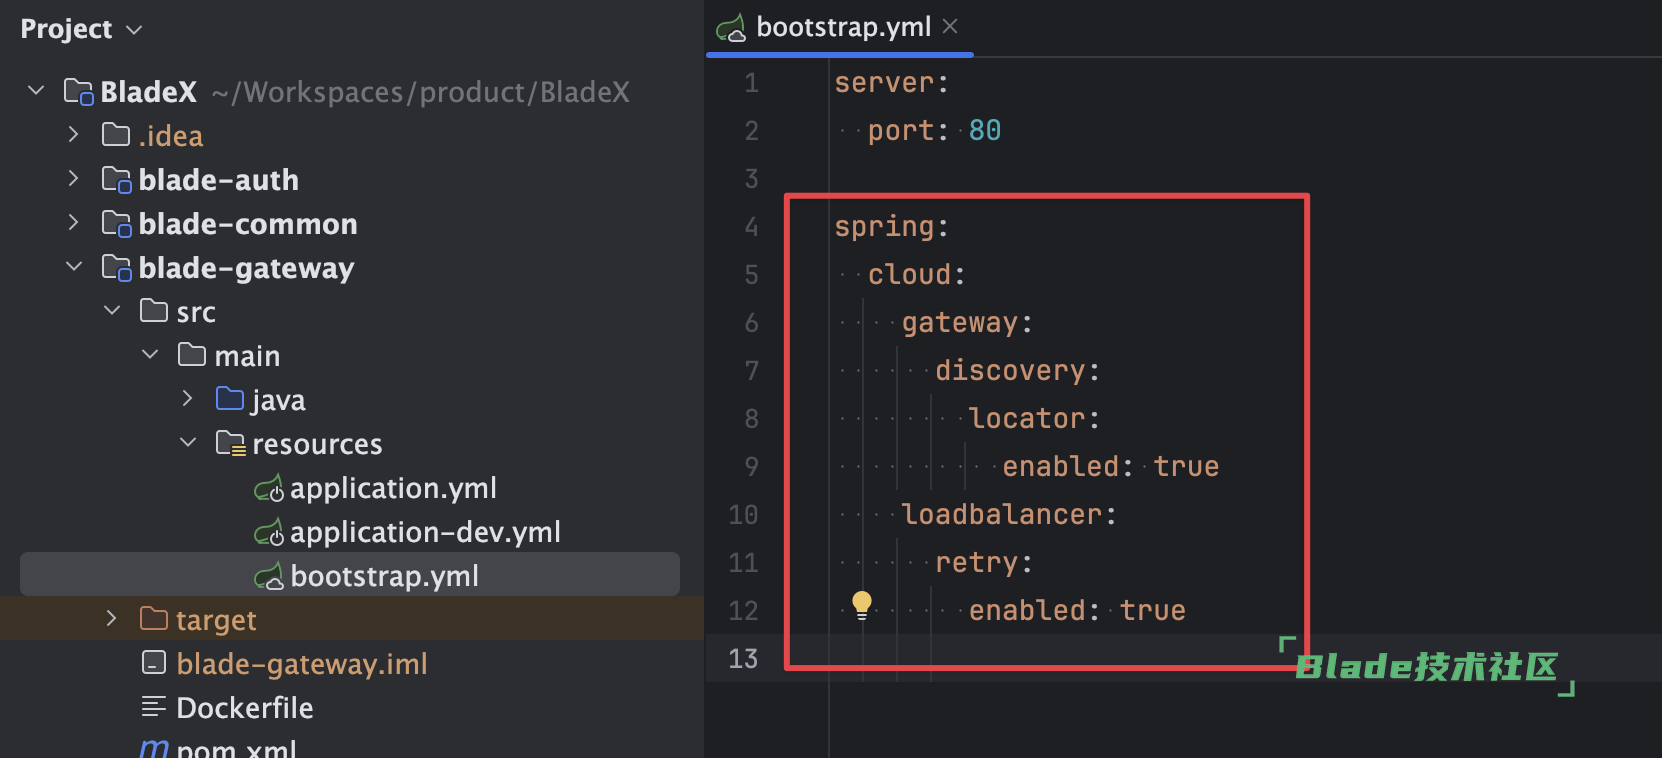1662x758 pixels.
Task: Collapse the main folder
Action: (150, 355)
